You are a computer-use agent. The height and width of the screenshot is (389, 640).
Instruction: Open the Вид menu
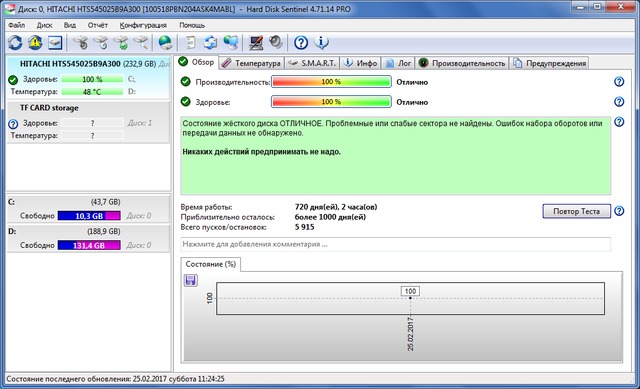tap(70, 25)
